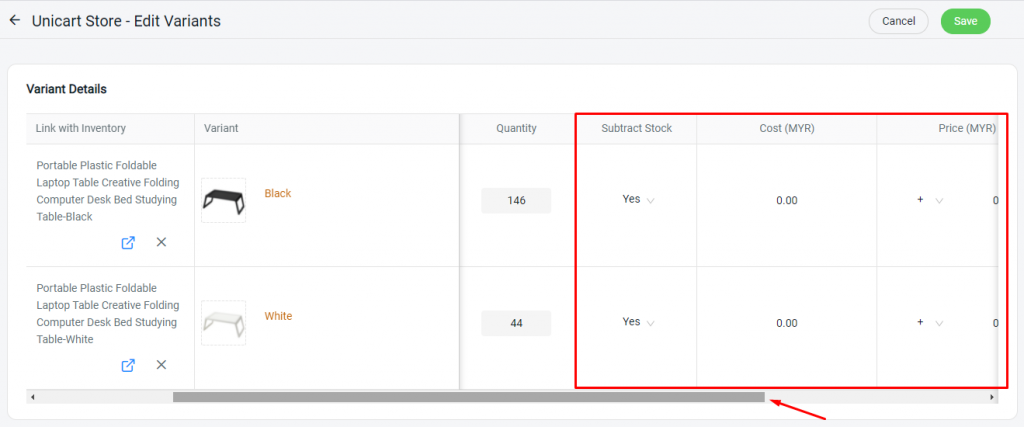Click the horizontal scrollbar thumb
The width and height of the screenshot is (1024, 427).
click(x=468, y=397)
